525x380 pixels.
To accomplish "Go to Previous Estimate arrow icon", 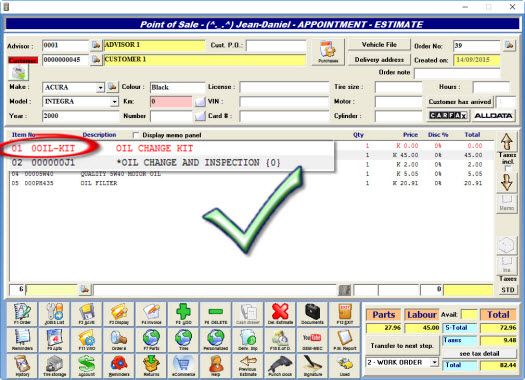I will click(x=248, y=366).
